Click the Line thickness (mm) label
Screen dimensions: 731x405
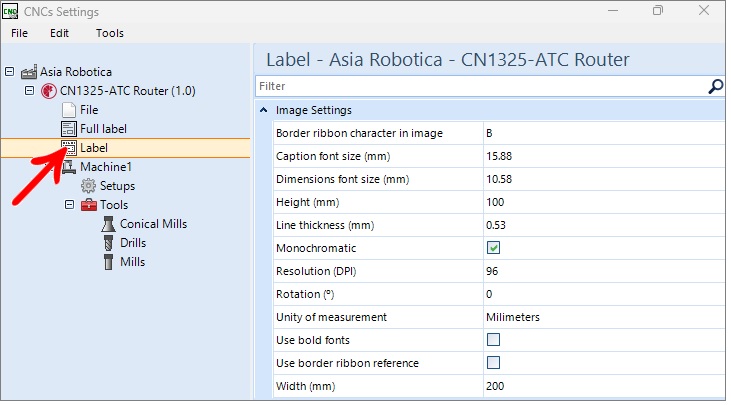(325, 225)
